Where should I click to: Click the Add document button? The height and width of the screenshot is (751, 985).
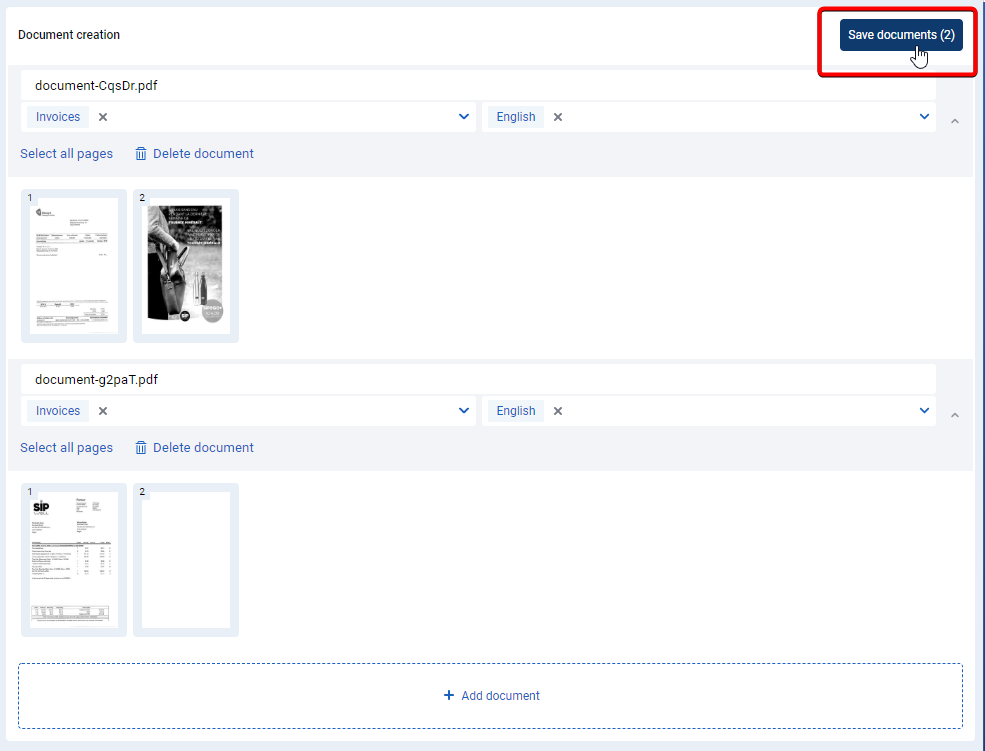click(x=491, y=696)
